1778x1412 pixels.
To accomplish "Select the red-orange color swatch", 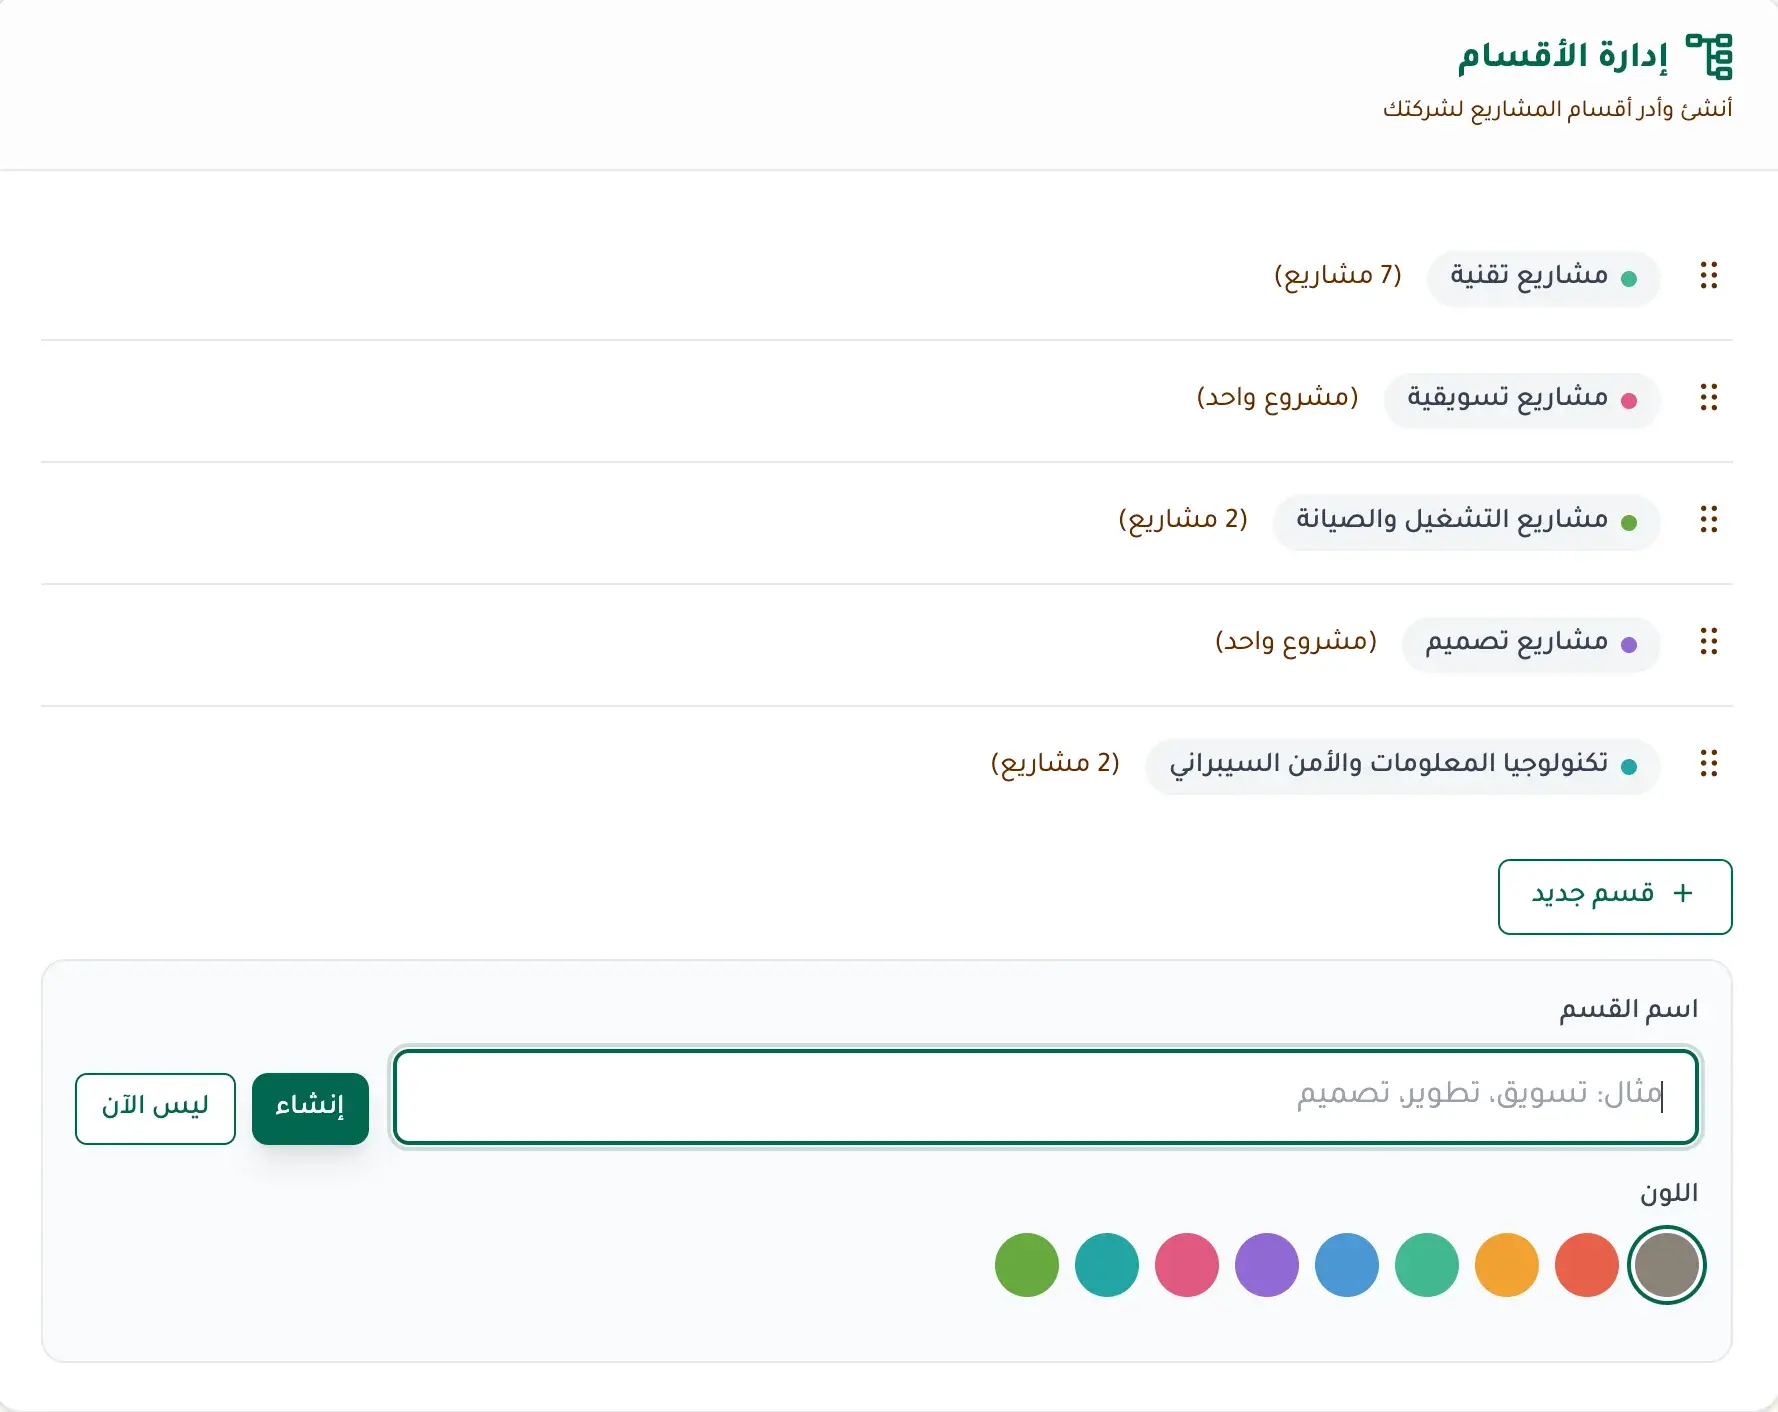I will 1586,1265.
